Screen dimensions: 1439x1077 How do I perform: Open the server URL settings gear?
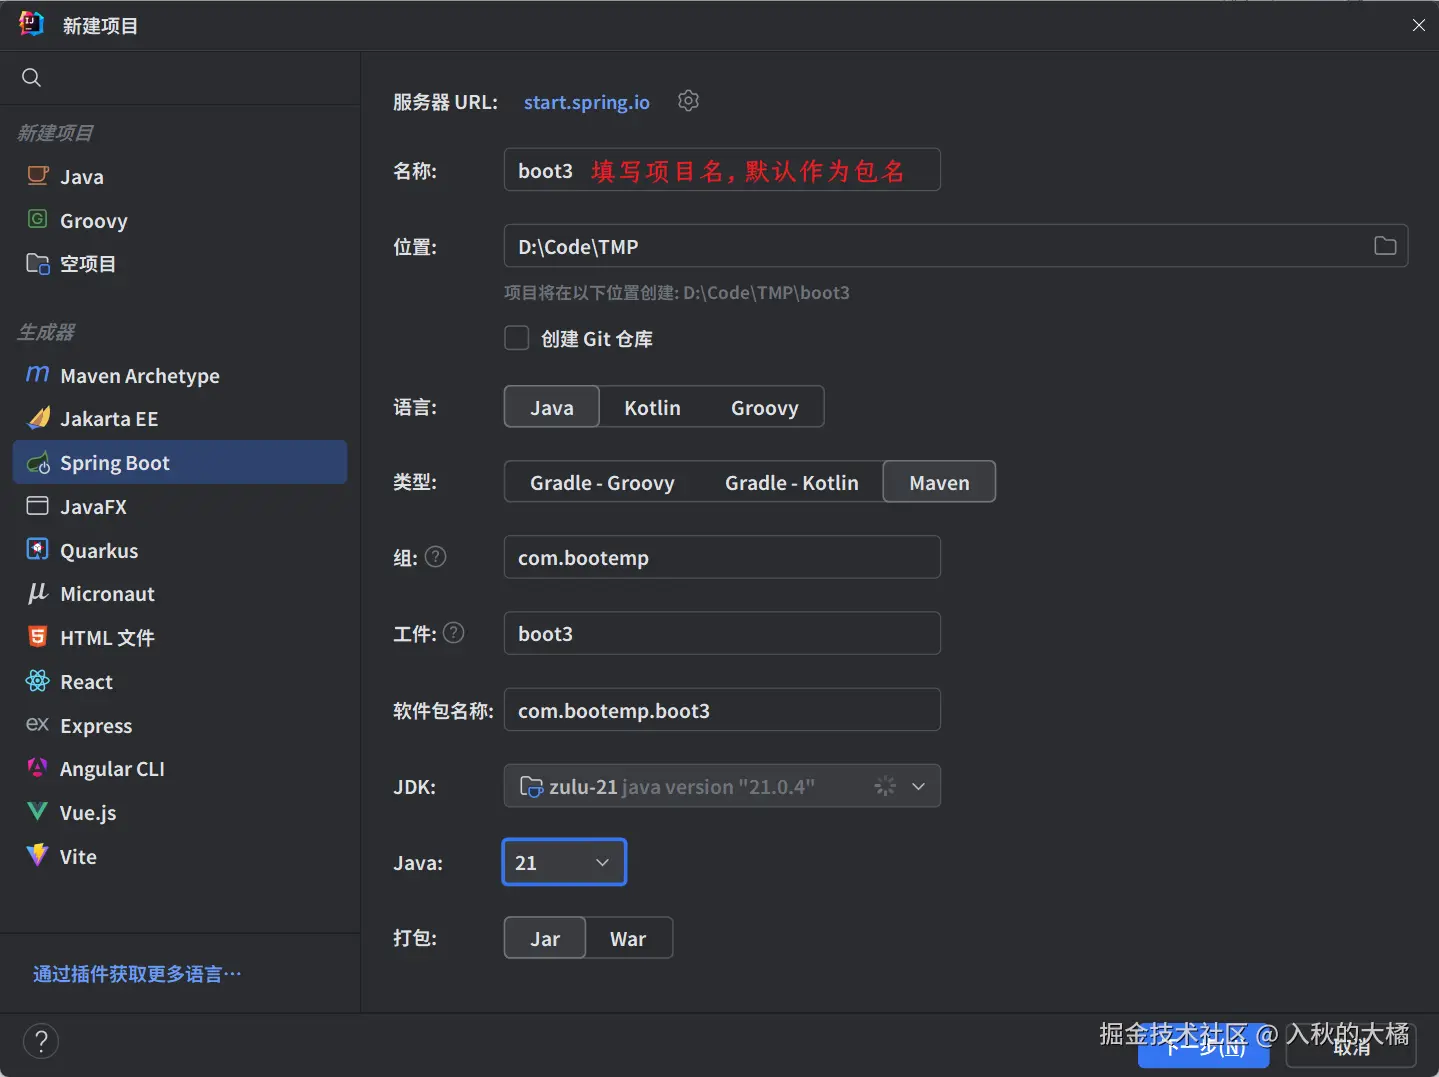point(688,100)
